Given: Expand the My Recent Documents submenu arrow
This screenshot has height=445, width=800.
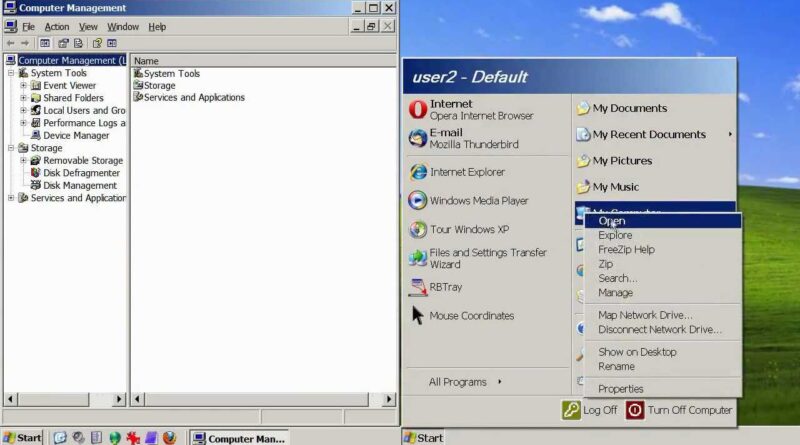Looking at the screenshot, I should [x=730, y=134].
